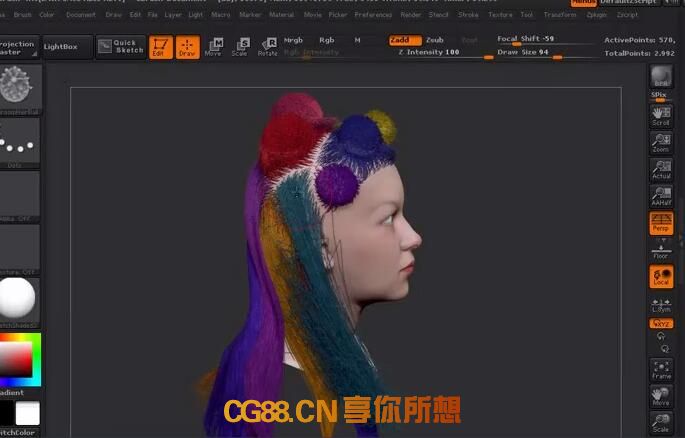685x438 pixels.
Task: Open the Transform menu
Action: [x=560, y=15]
